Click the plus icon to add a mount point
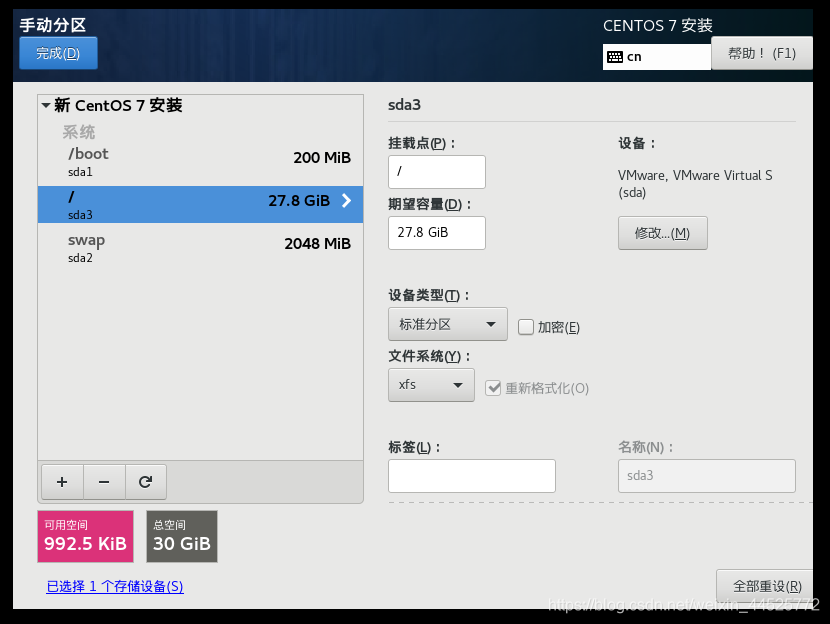 pyautogui.click(x=62, y=482)
